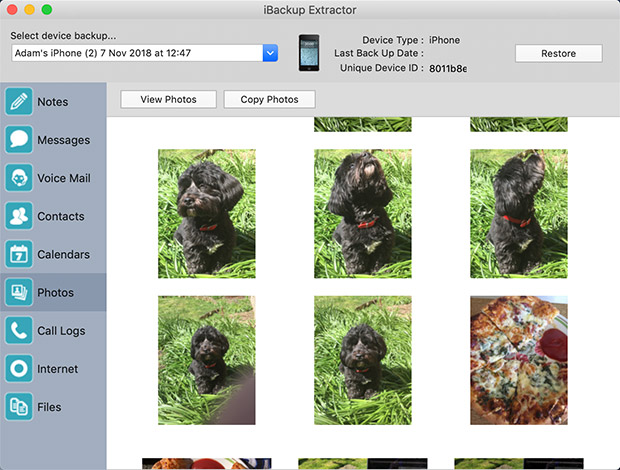Select the Photos sidebar icon
Image resolution: width=620 pixels, height=470 pixels.
pos(19,292)
